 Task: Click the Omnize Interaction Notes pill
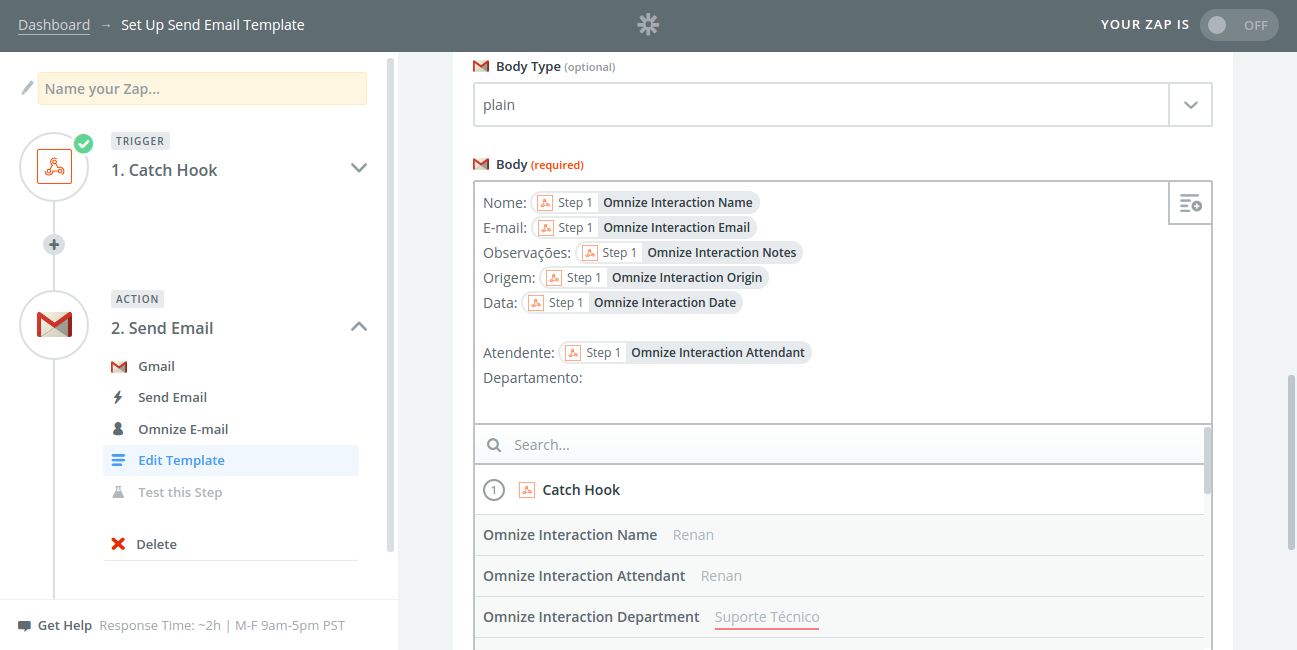coord(689,252)
